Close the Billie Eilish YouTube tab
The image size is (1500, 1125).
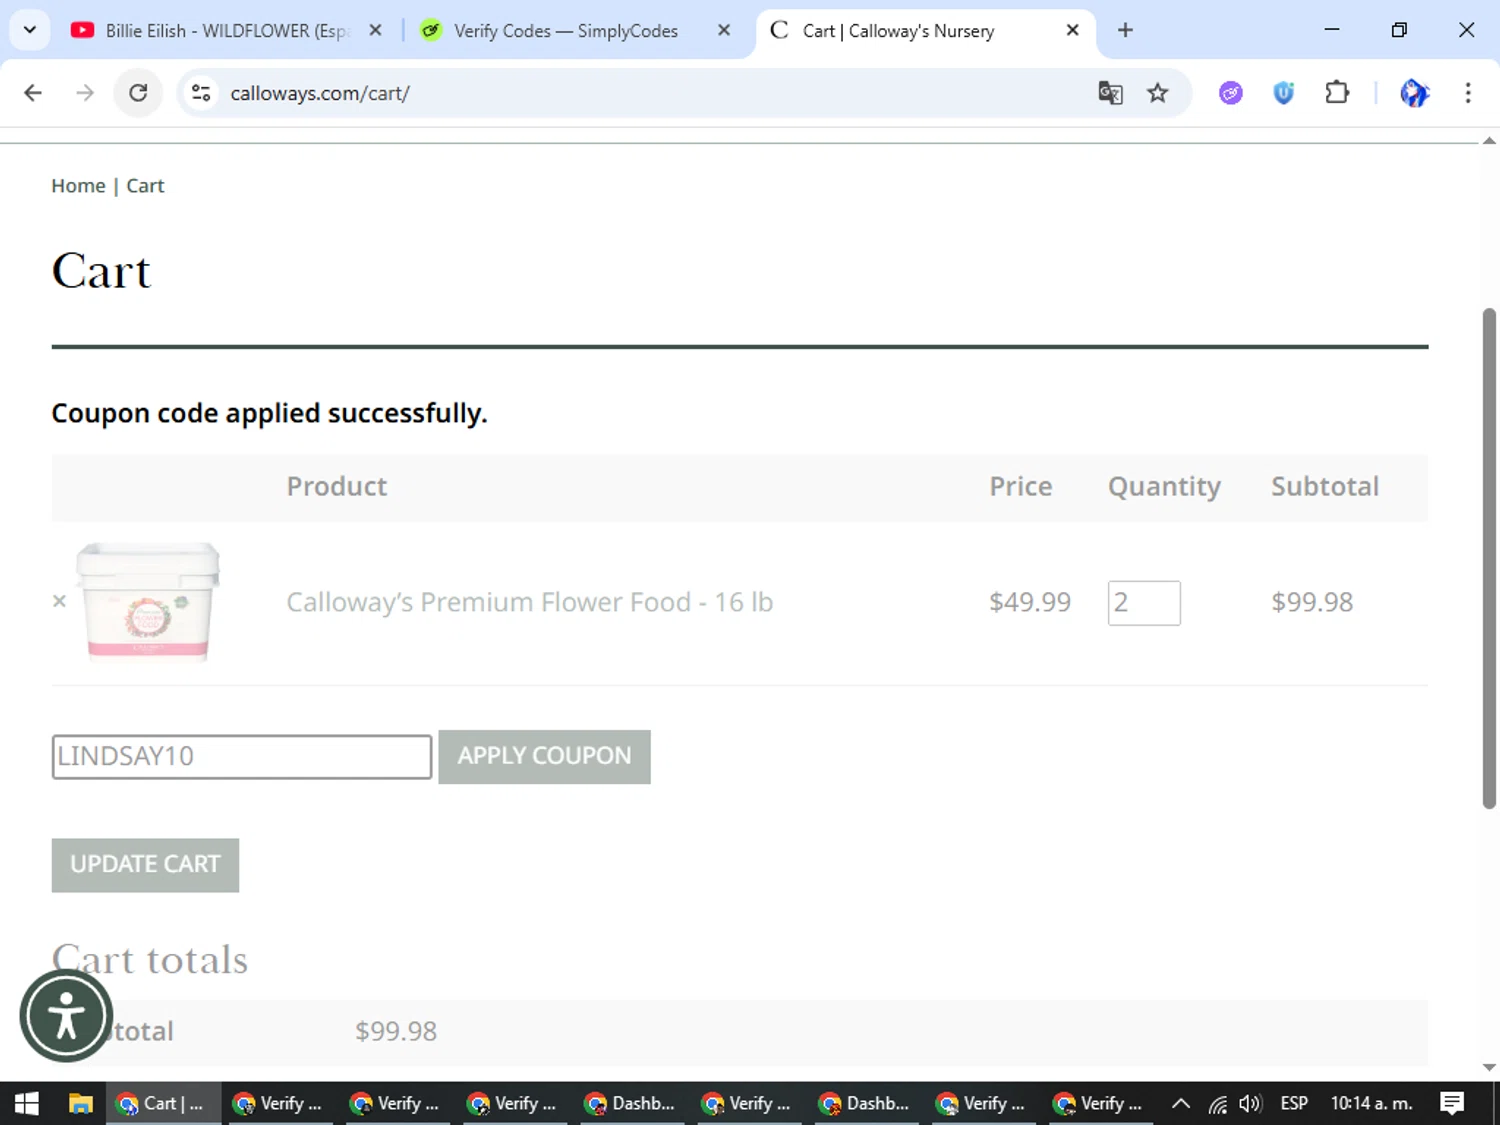click(375, 31)
